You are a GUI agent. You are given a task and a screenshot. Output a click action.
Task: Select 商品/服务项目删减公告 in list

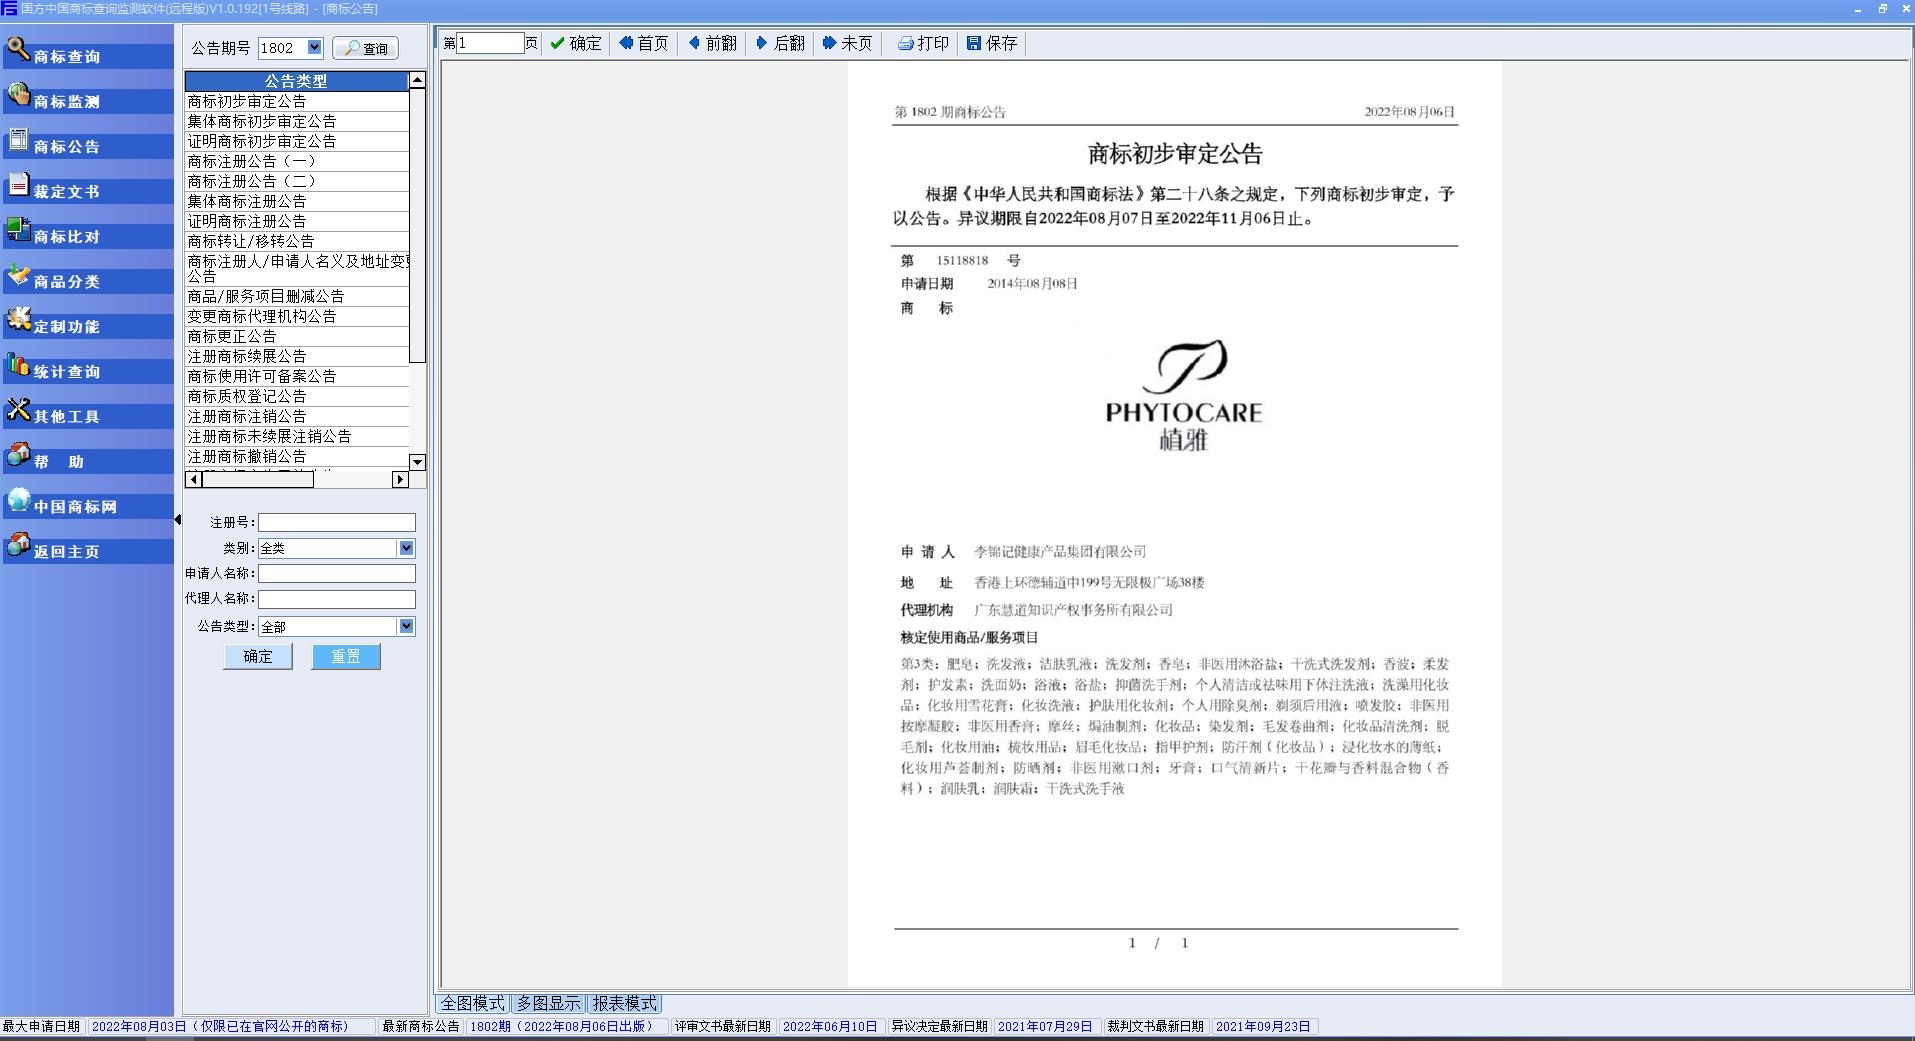point(297,296)
